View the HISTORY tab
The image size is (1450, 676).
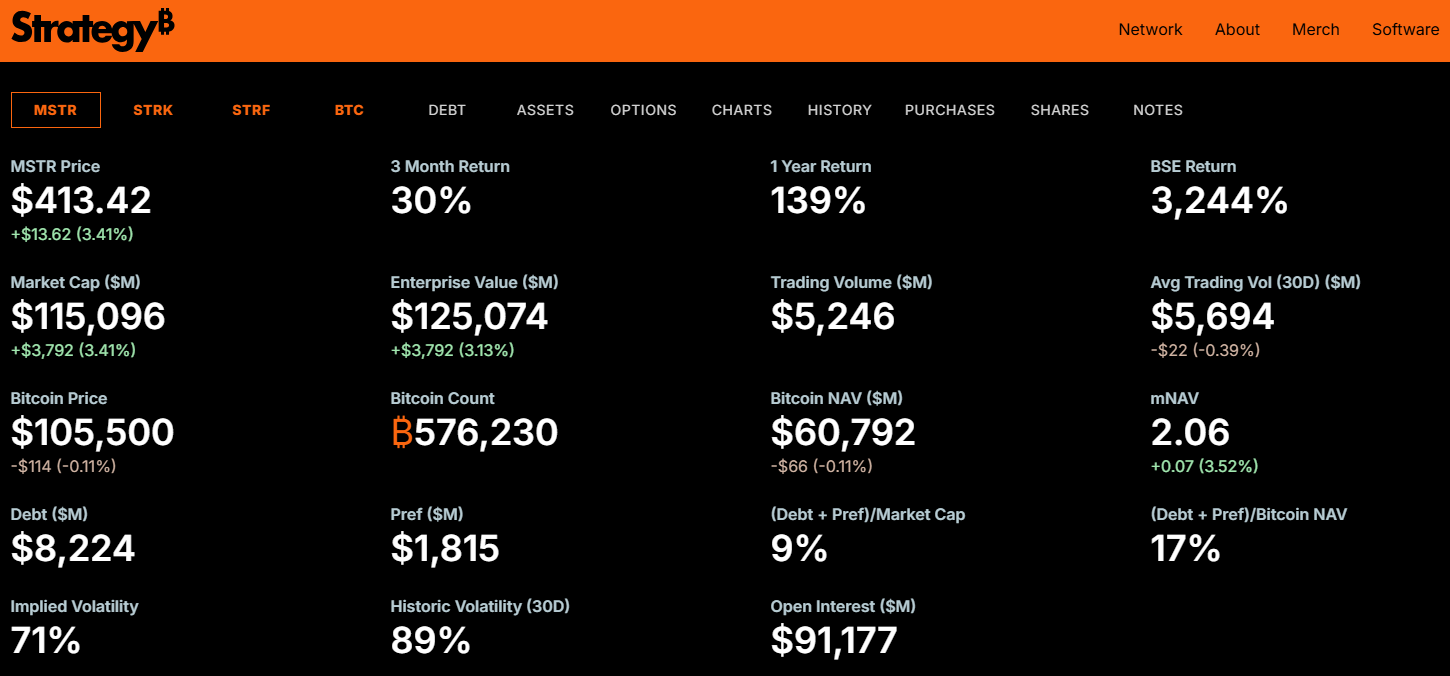coord(839,110)
